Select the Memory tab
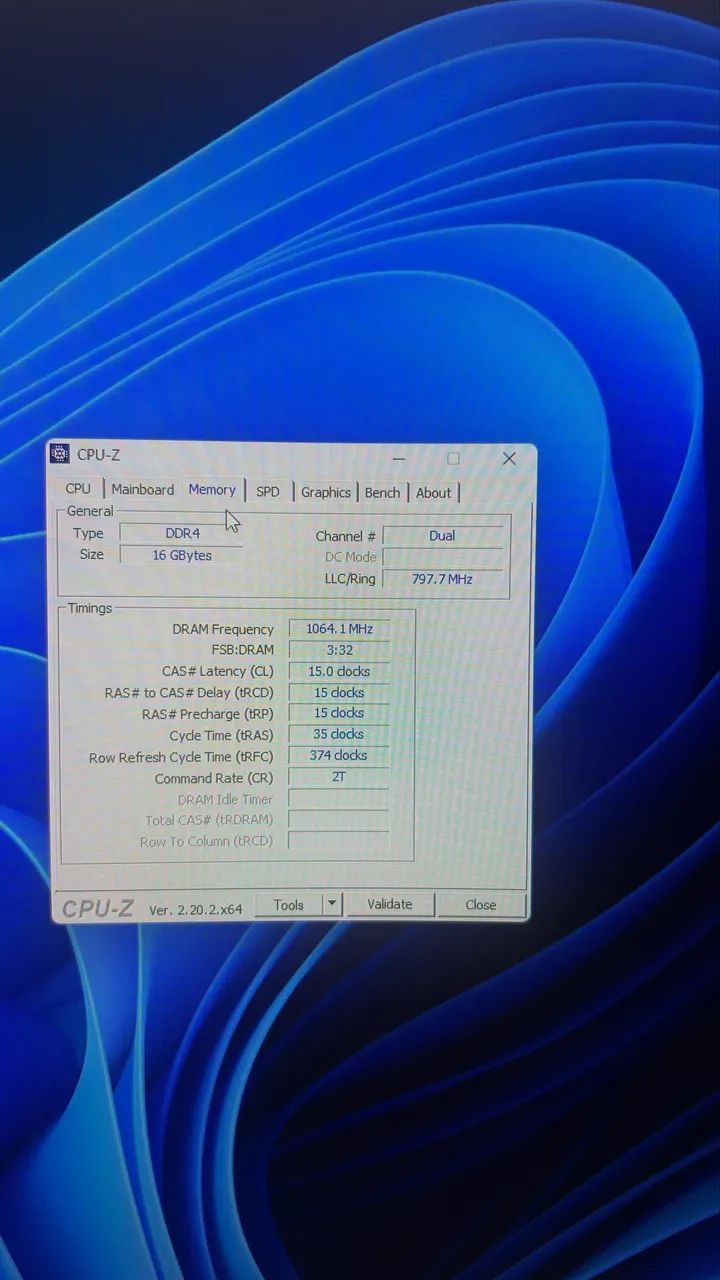Image resolution: width=720 pixels, height=1280 pixels. click(212, 489)
